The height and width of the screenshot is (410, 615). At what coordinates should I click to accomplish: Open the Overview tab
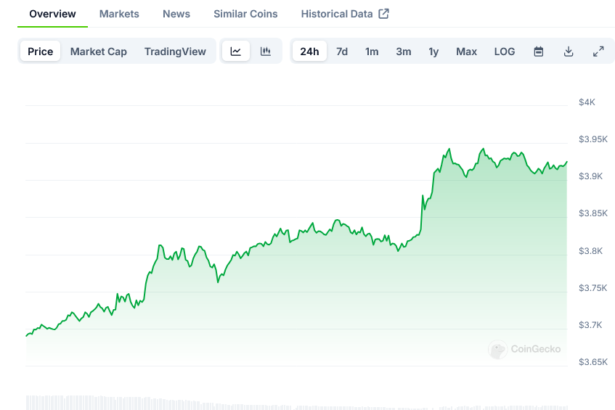tap(52, 14)
